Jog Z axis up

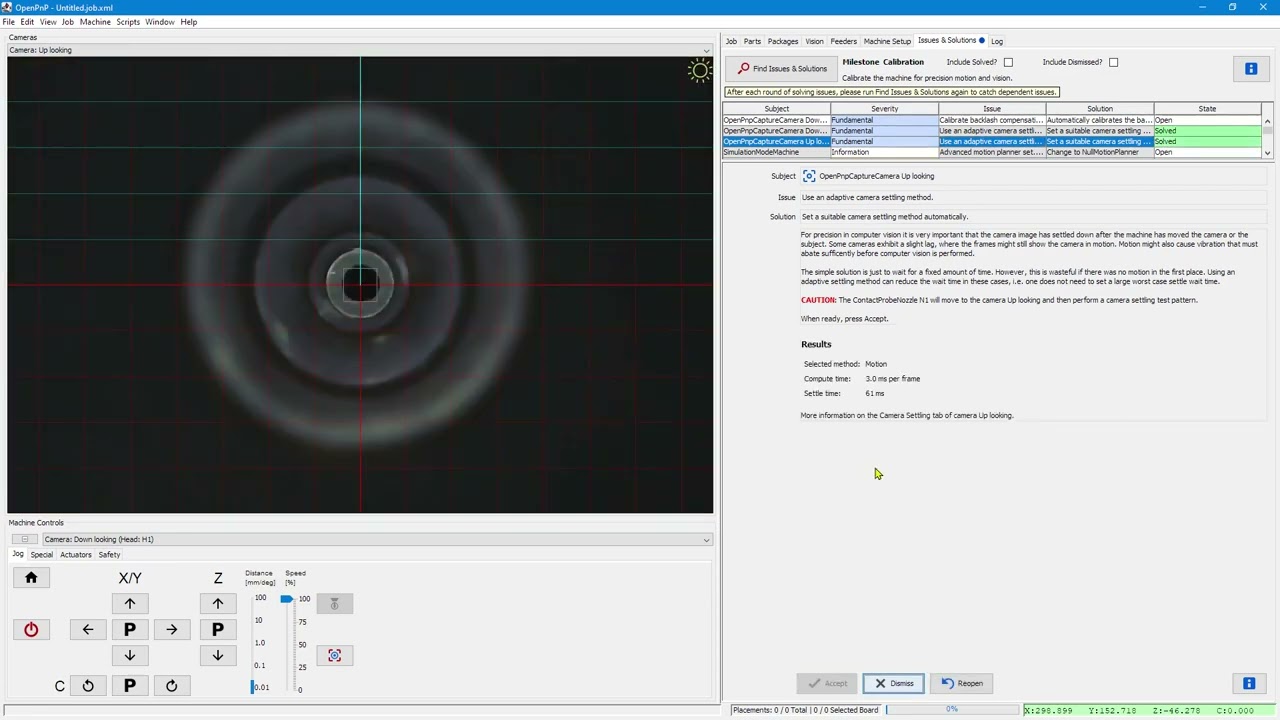pos(217,604)
